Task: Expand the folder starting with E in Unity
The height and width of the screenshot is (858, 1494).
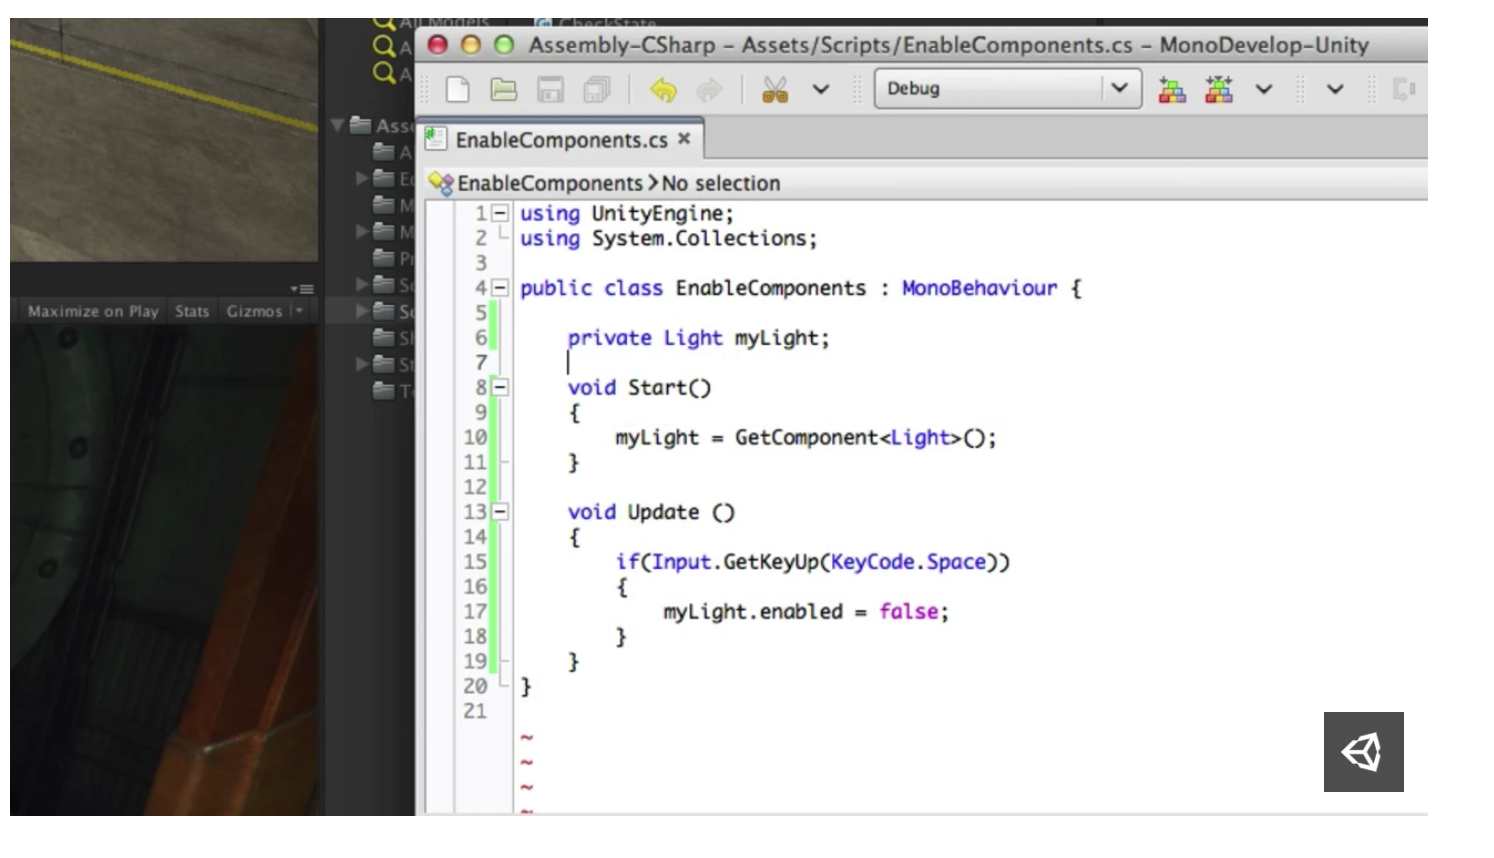Action: [362, 179]
